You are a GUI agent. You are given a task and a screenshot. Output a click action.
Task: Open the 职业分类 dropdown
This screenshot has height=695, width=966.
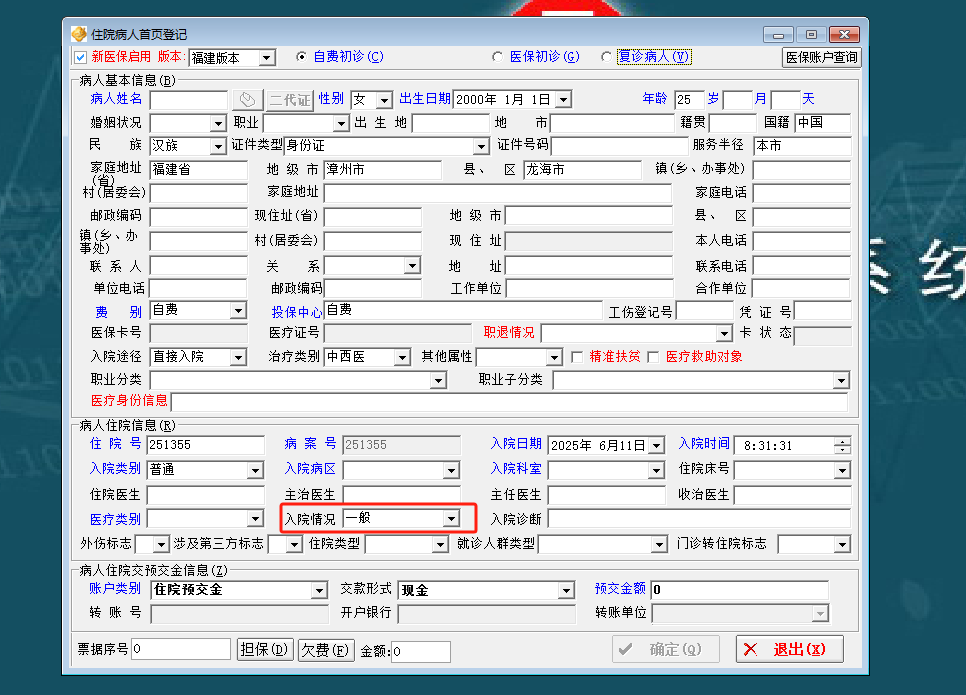pyautogui.click(x=438, y=381)
